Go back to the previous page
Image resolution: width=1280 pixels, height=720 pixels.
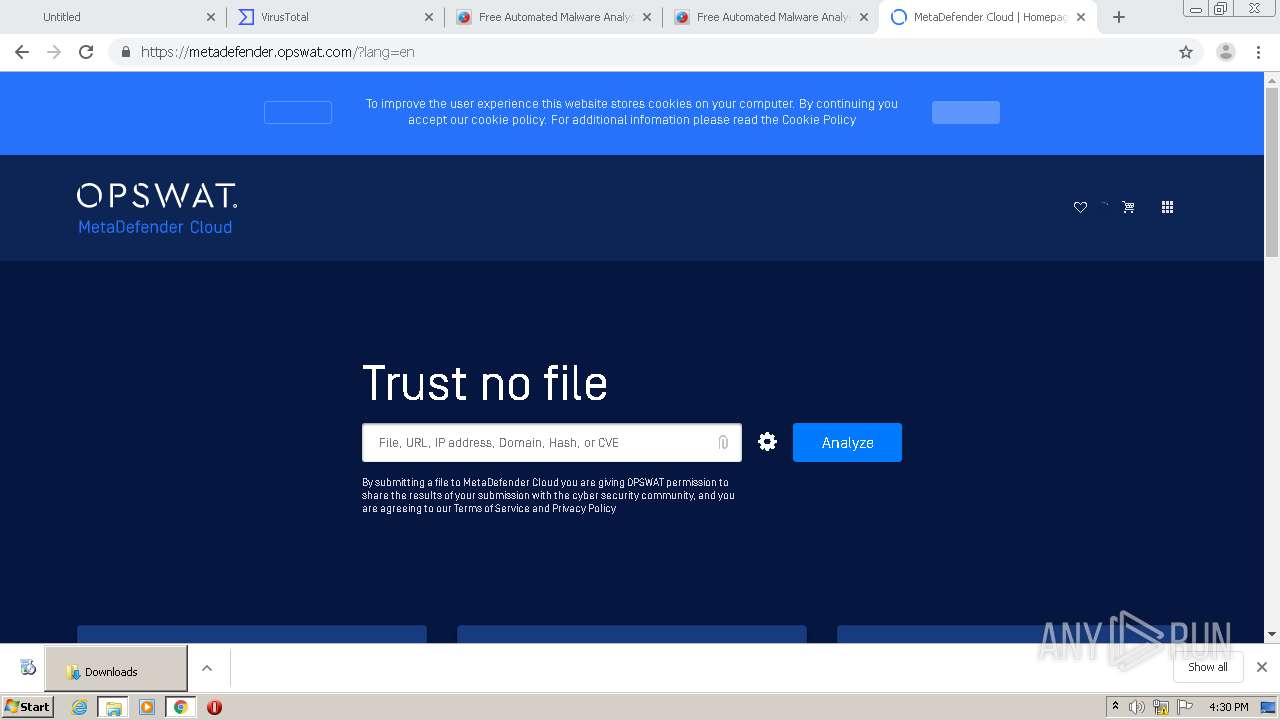click(22, 52)
